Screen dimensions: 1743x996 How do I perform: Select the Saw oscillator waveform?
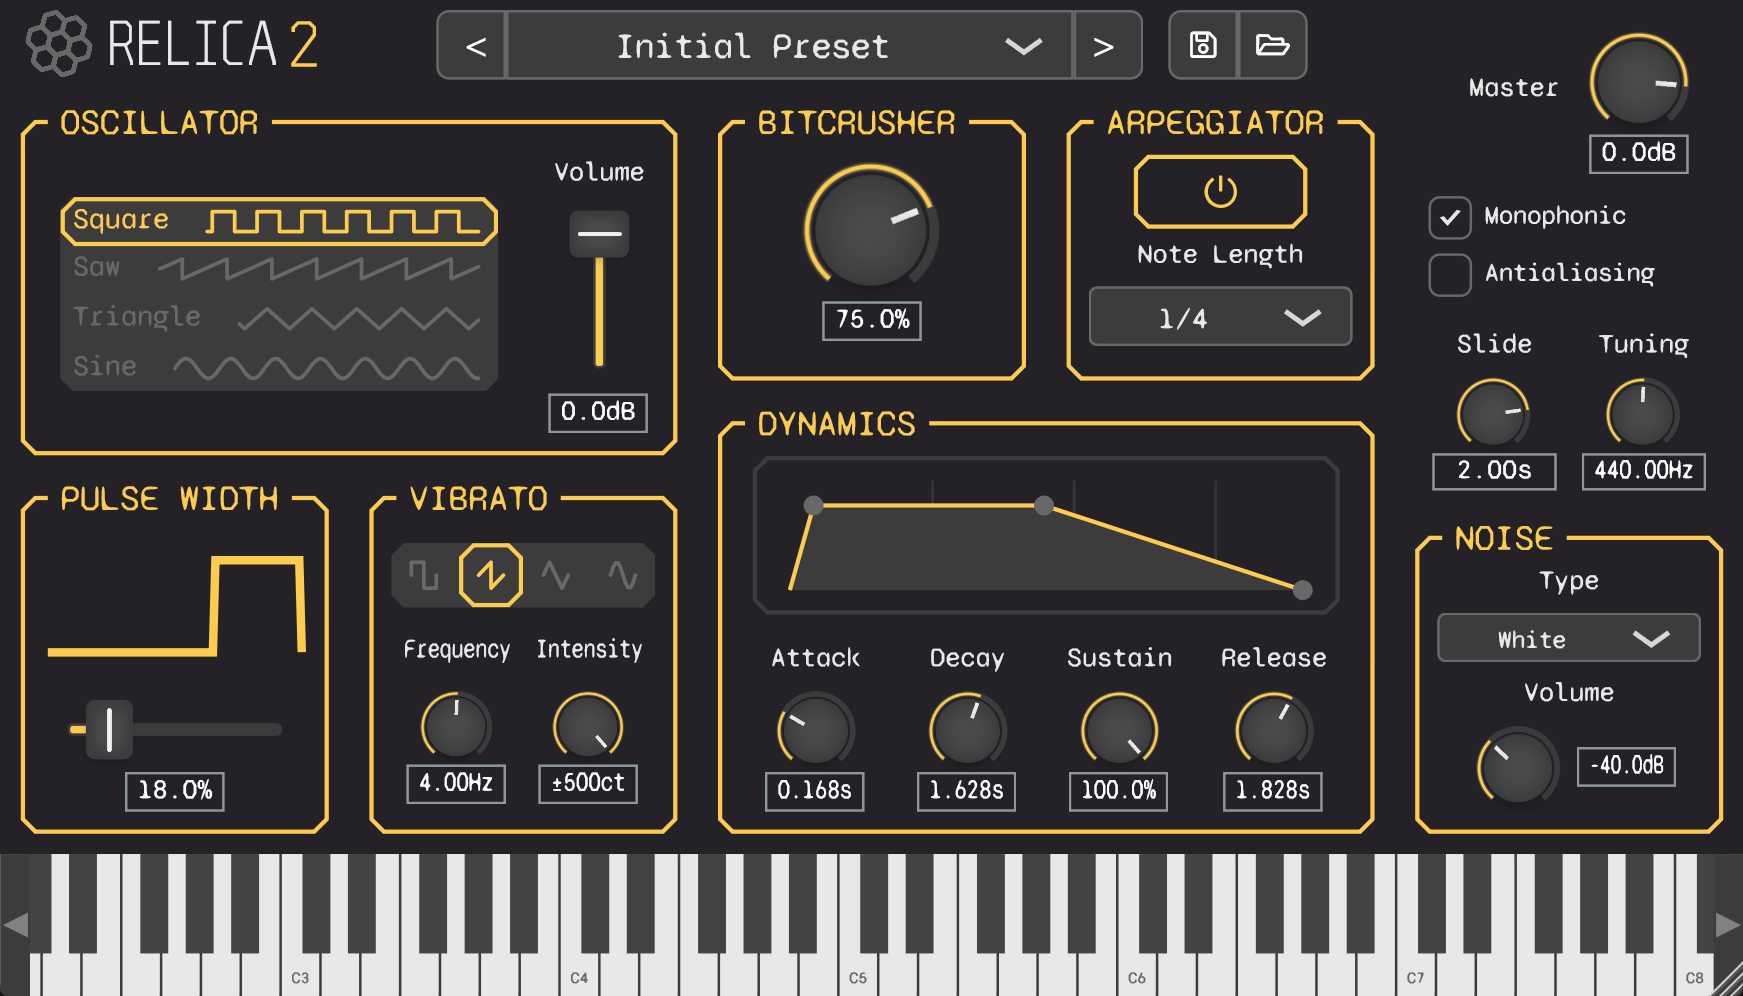(278, 268)
